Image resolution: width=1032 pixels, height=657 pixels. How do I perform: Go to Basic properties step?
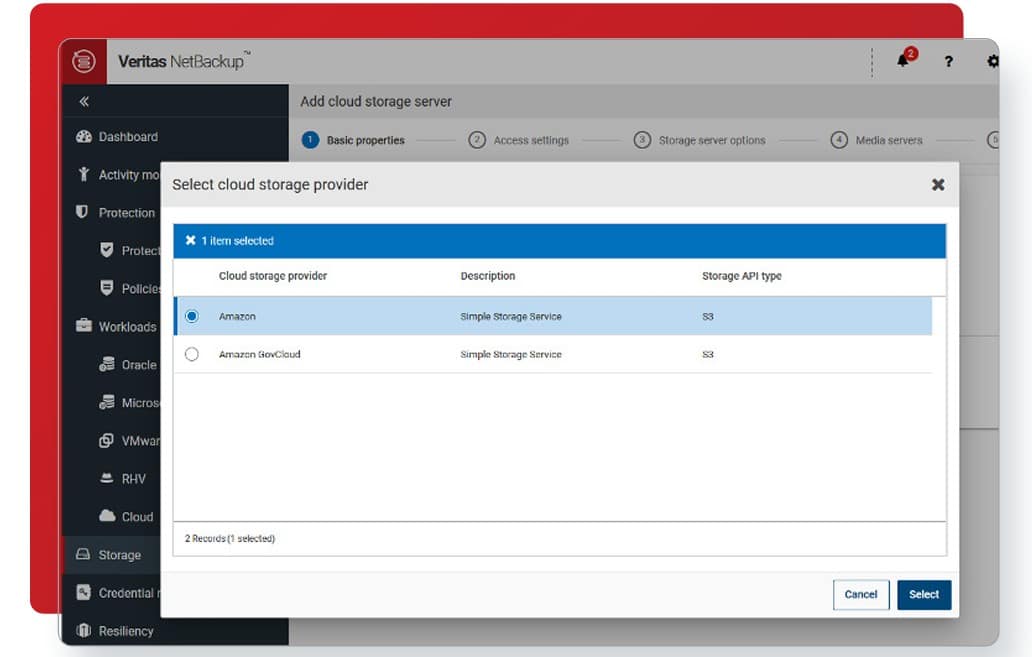[x=353, y=140]
